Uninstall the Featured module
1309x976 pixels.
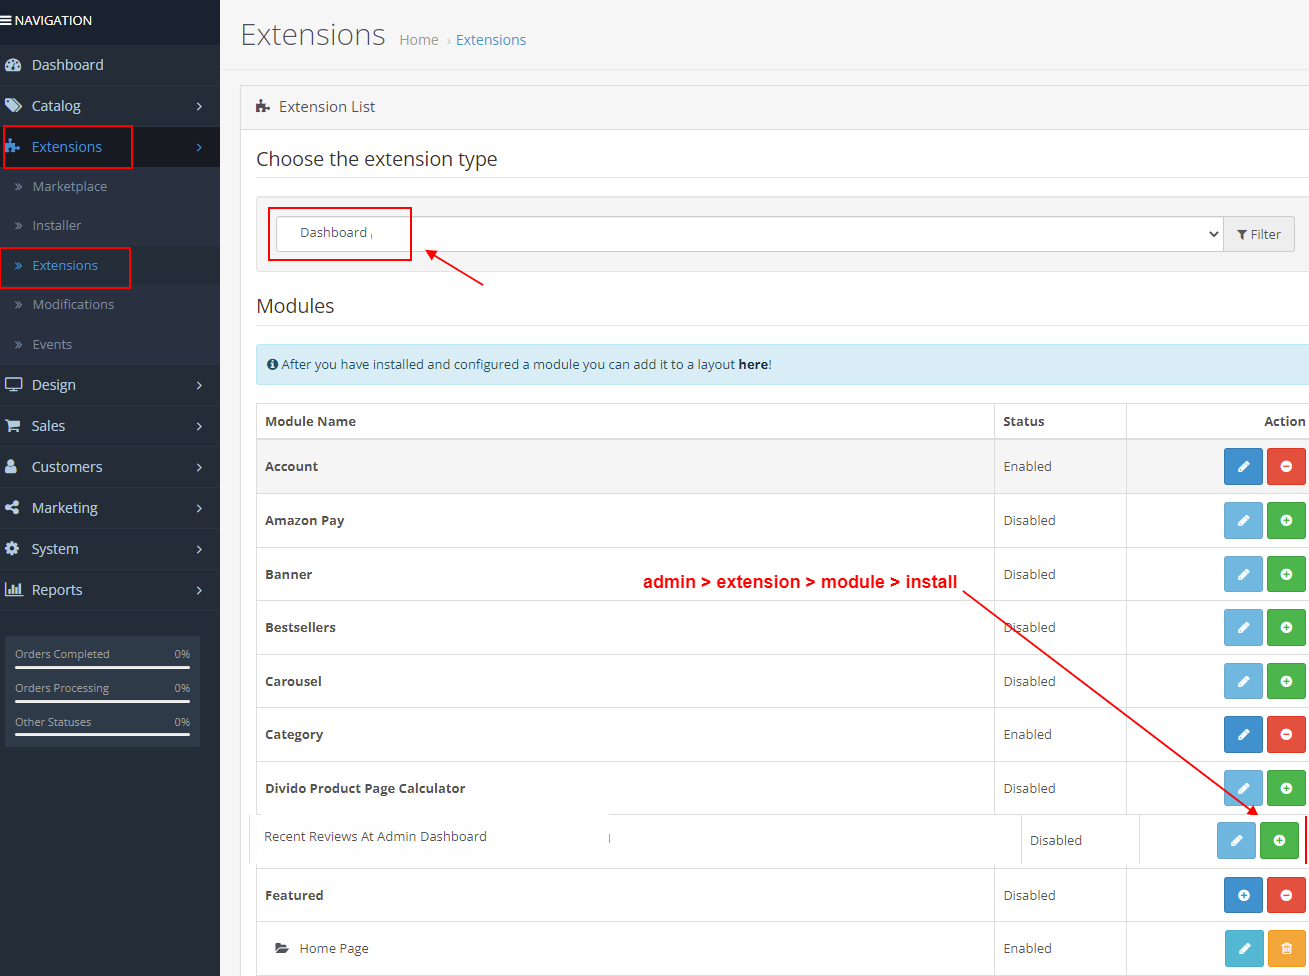[x=1286, y=895]
